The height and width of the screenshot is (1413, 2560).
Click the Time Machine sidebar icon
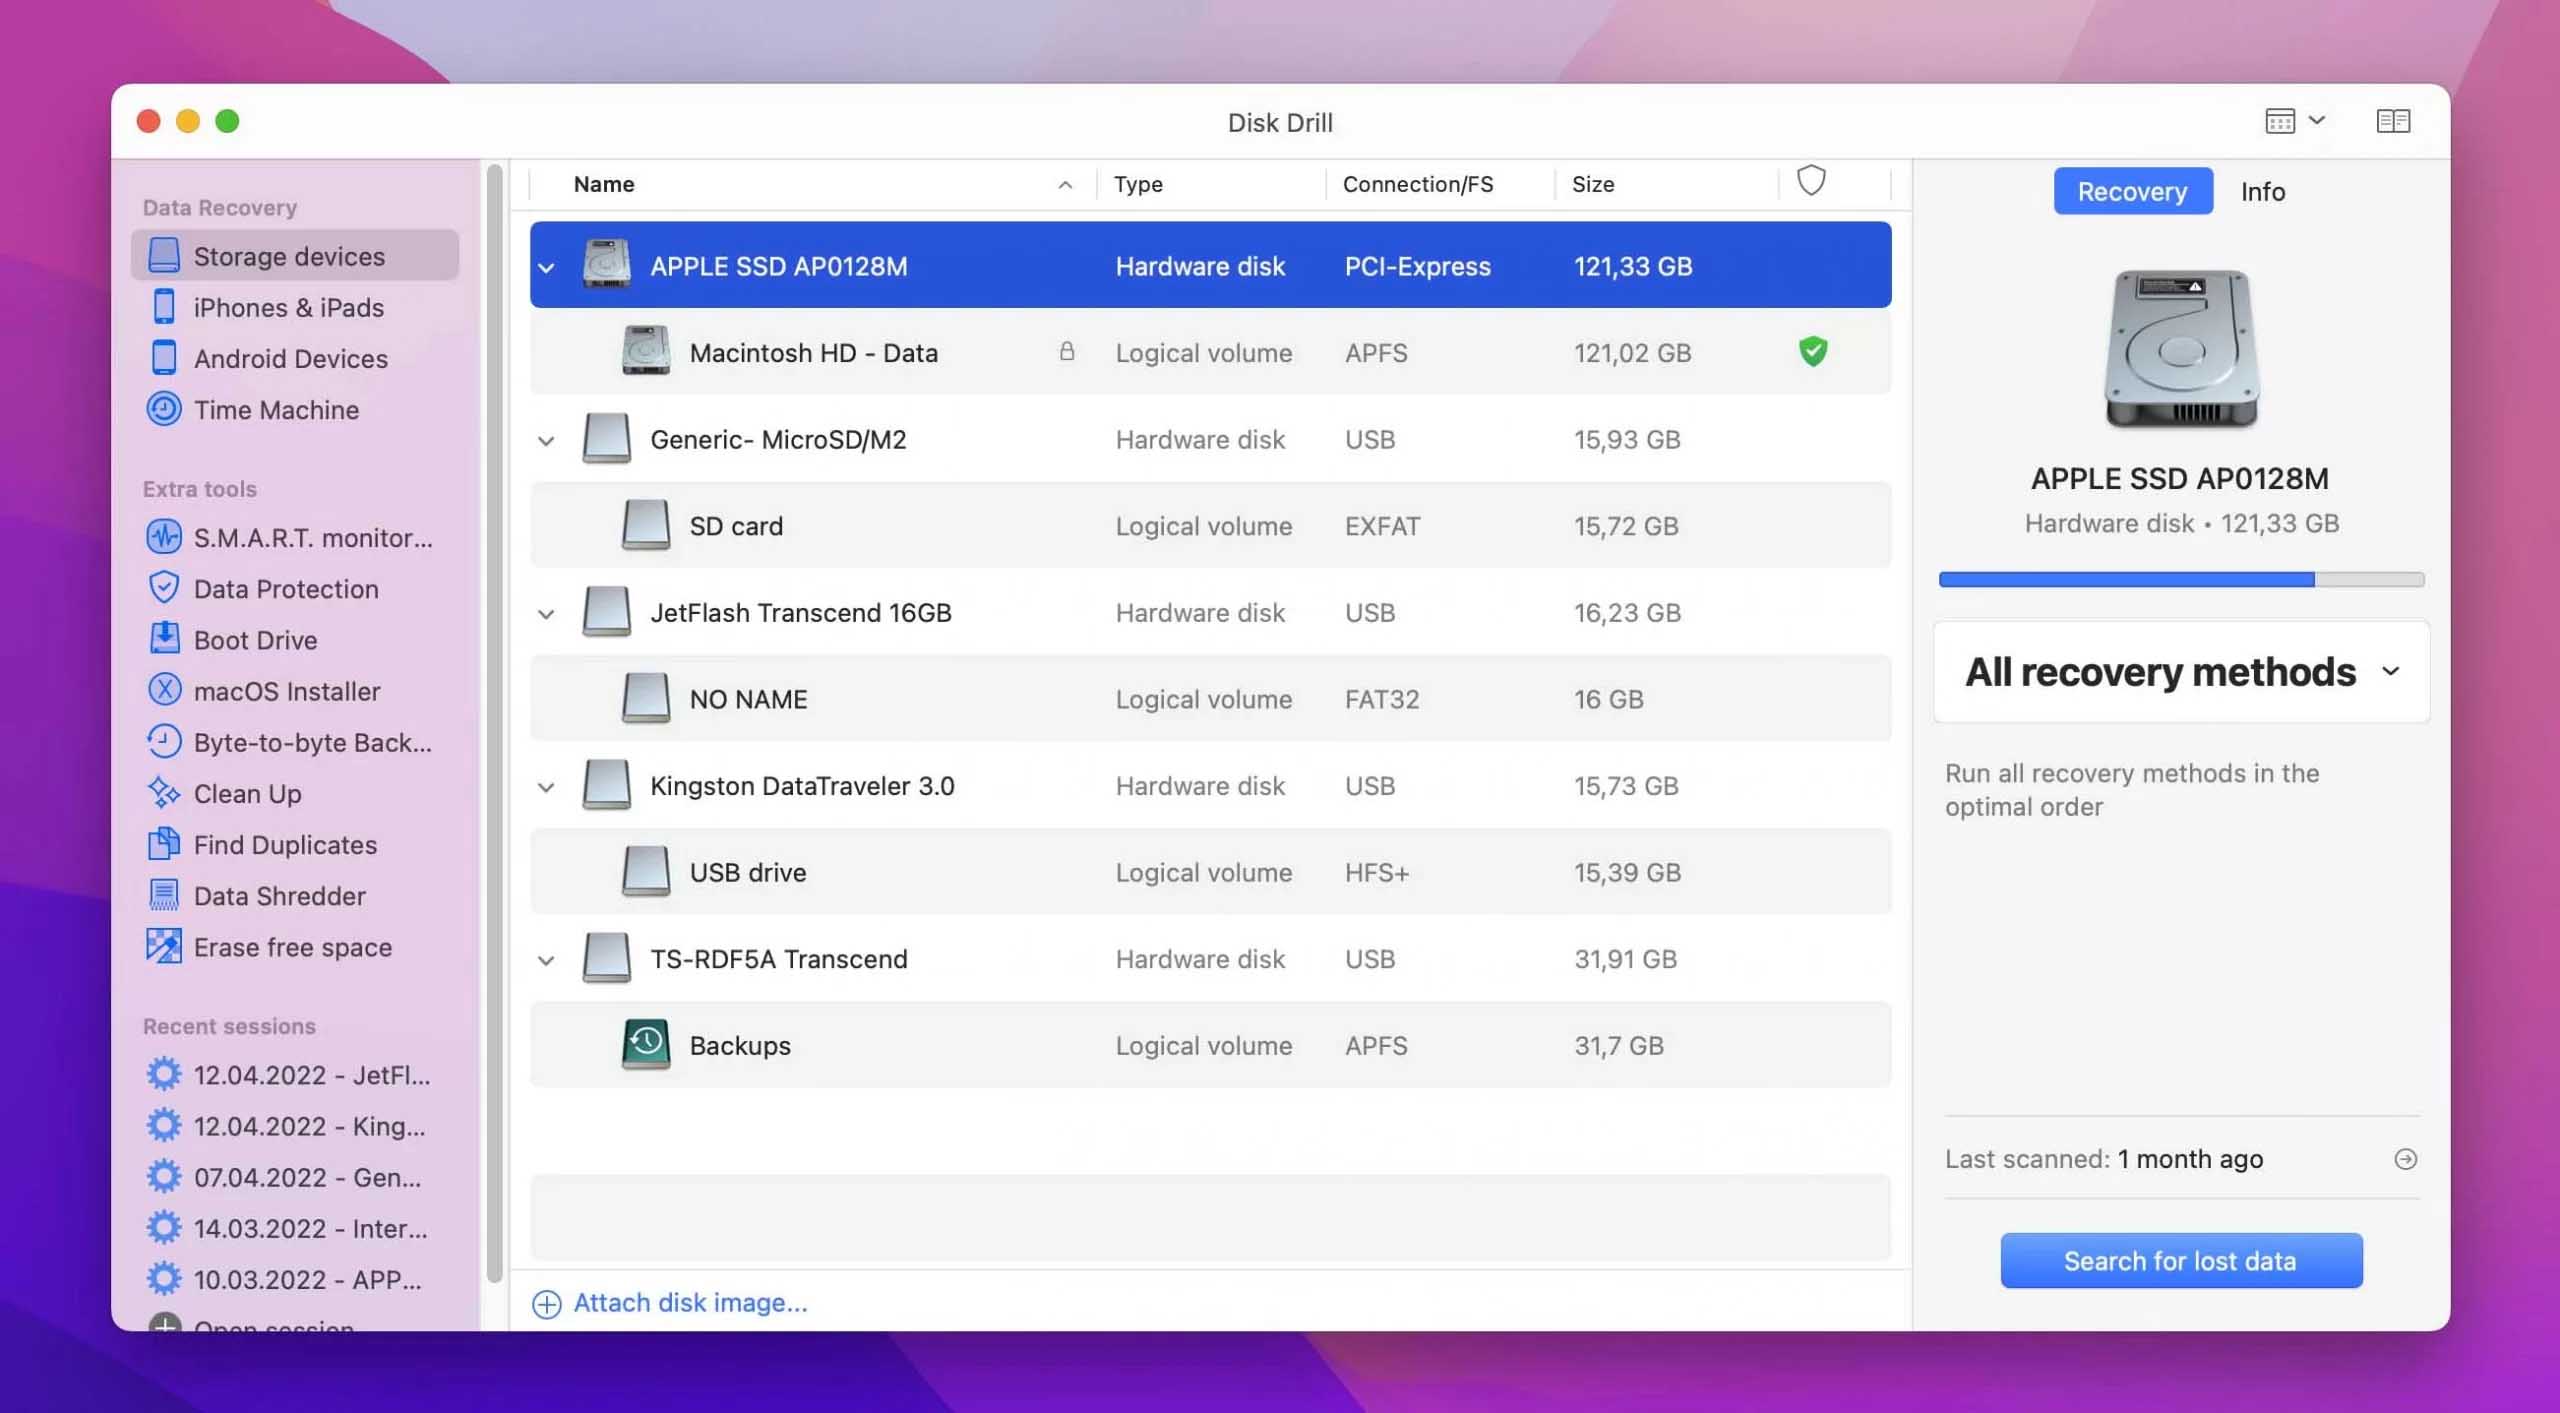[164, 409]
